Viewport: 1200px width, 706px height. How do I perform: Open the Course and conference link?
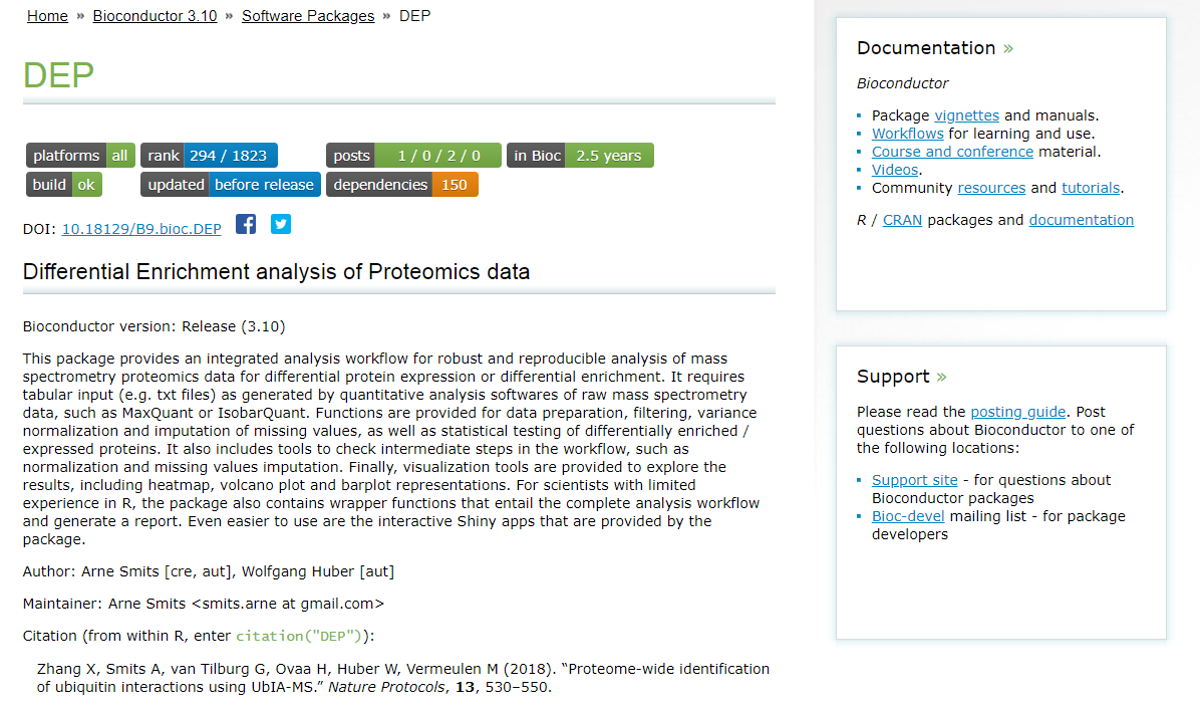[953, 151]
